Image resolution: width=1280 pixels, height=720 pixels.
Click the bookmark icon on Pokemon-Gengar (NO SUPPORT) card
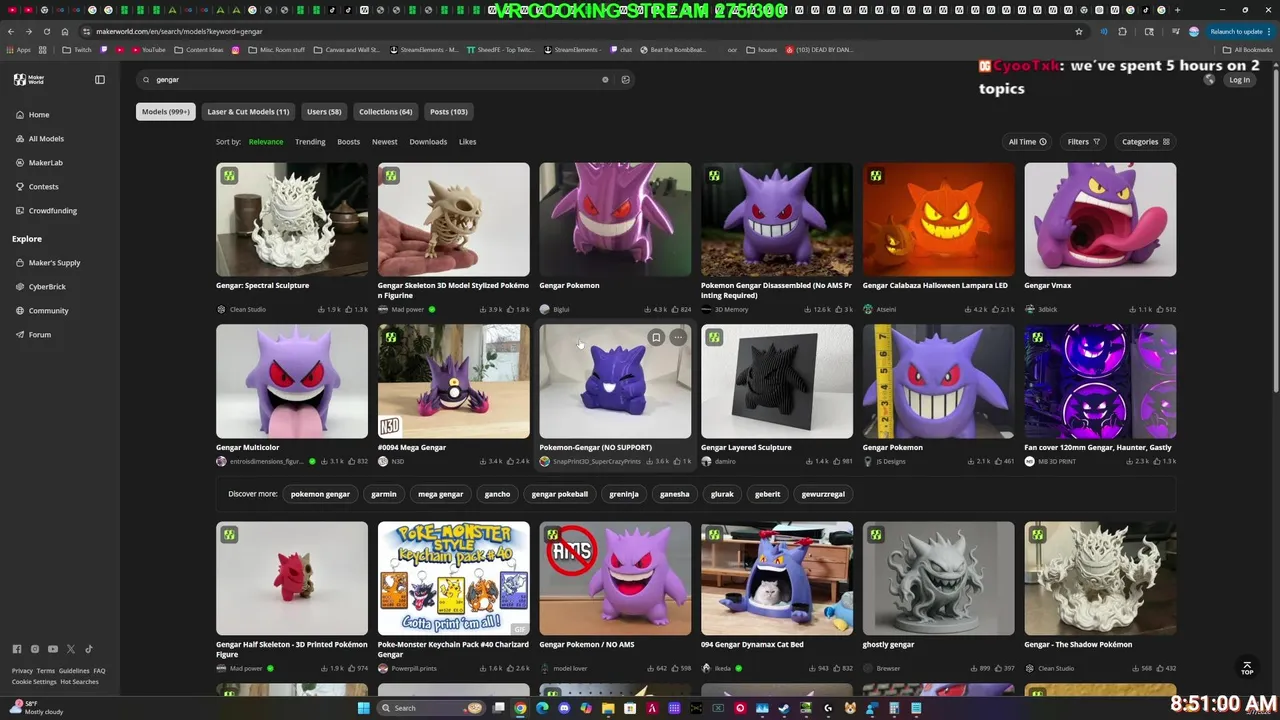656,338
